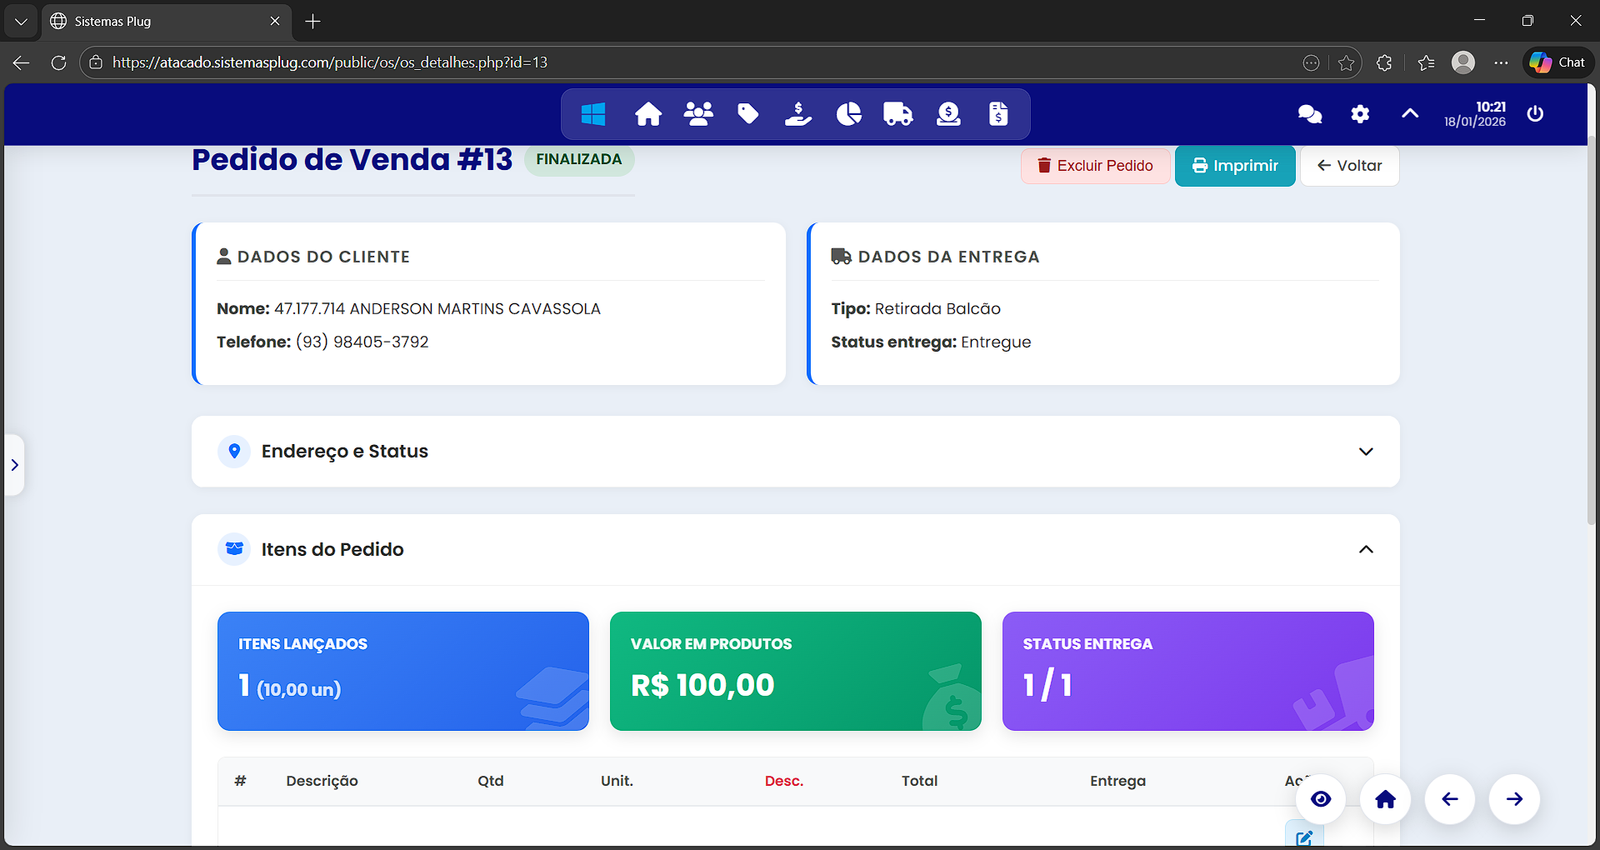Click the Imprimir button
1600x850 pixels.
click(x=1235, y=166)
